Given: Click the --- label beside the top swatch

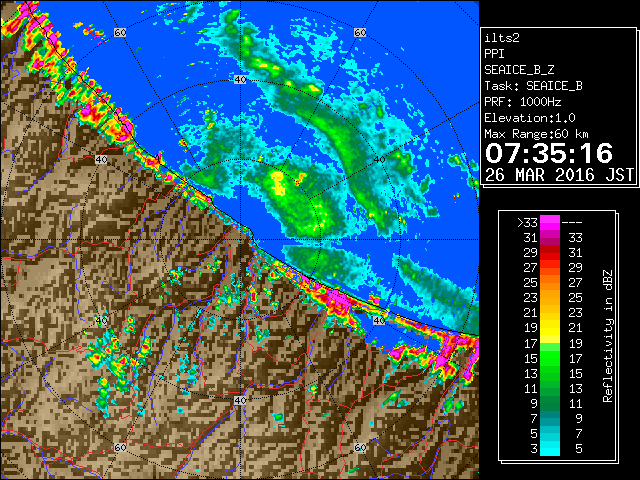Looking at the screenshot, I should [x=571, y=222].
